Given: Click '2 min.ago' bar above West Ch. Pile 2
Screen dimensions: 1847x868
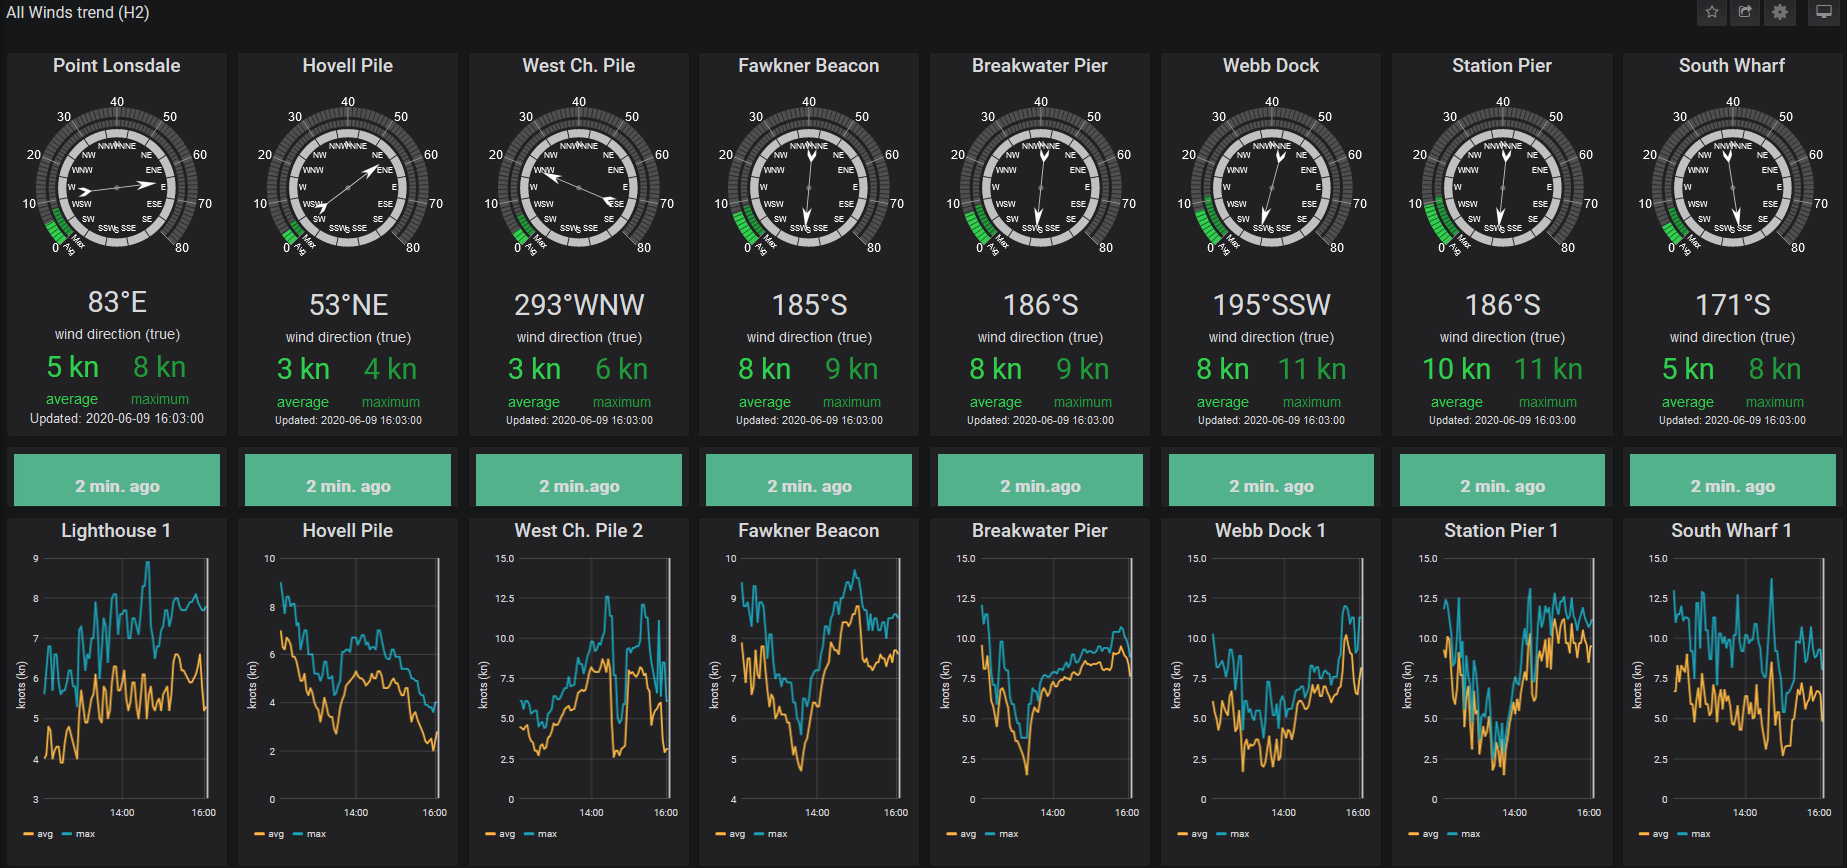Looking at the screenshot, I should [x=579, y=480].
